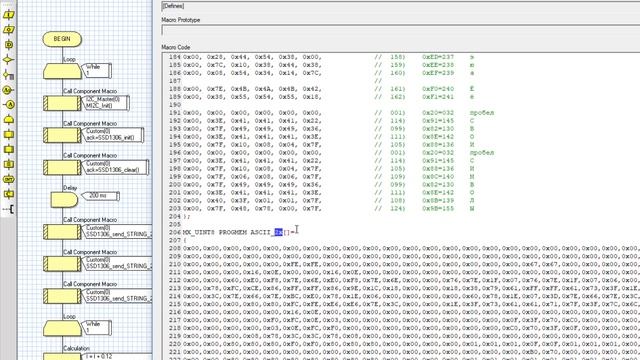Click the 0xF0=240 comment on line 188

click(x=438, y=89)
